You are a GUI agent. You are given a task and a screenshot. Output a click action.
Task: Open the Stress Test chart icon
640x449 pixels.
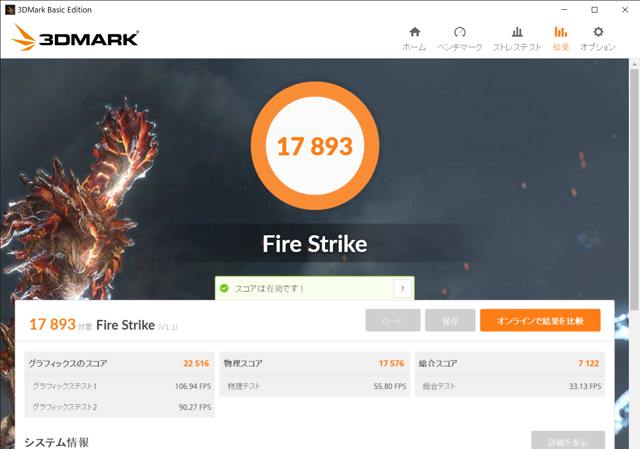pyautogui.click(x=517, y=32)
